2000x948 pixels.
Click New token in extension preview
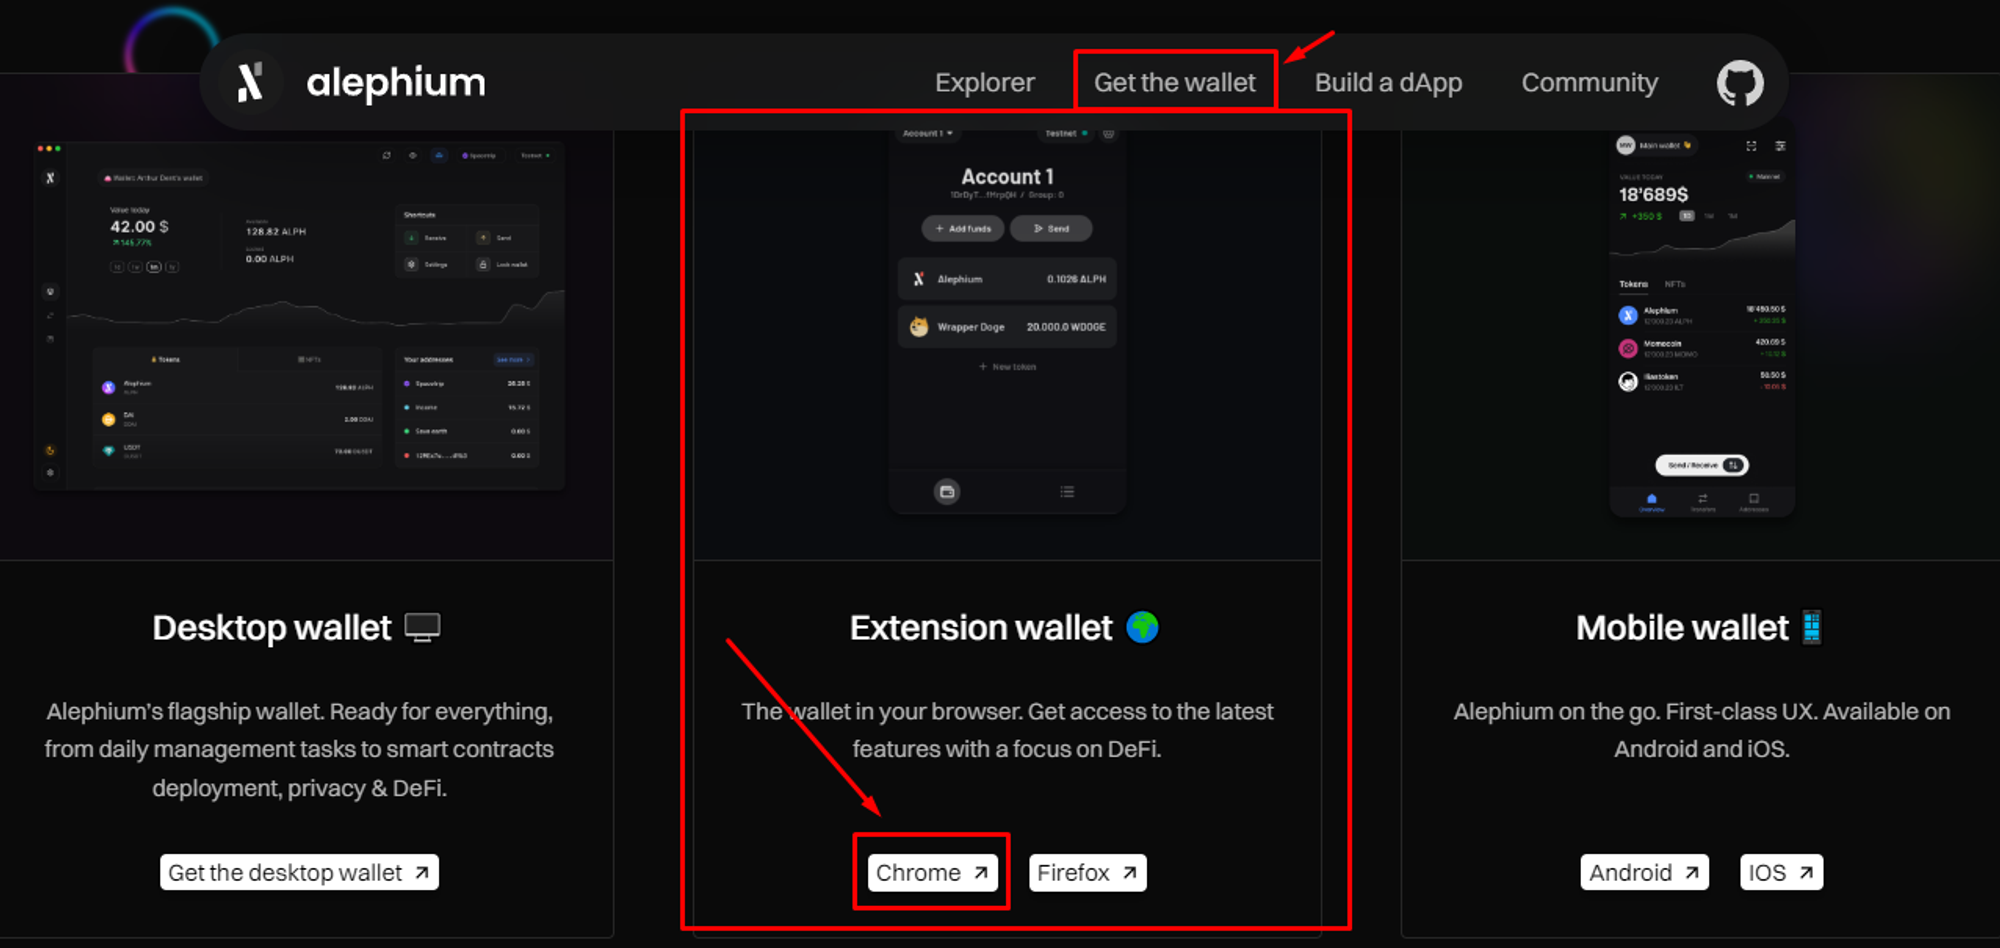point(1007,367)
